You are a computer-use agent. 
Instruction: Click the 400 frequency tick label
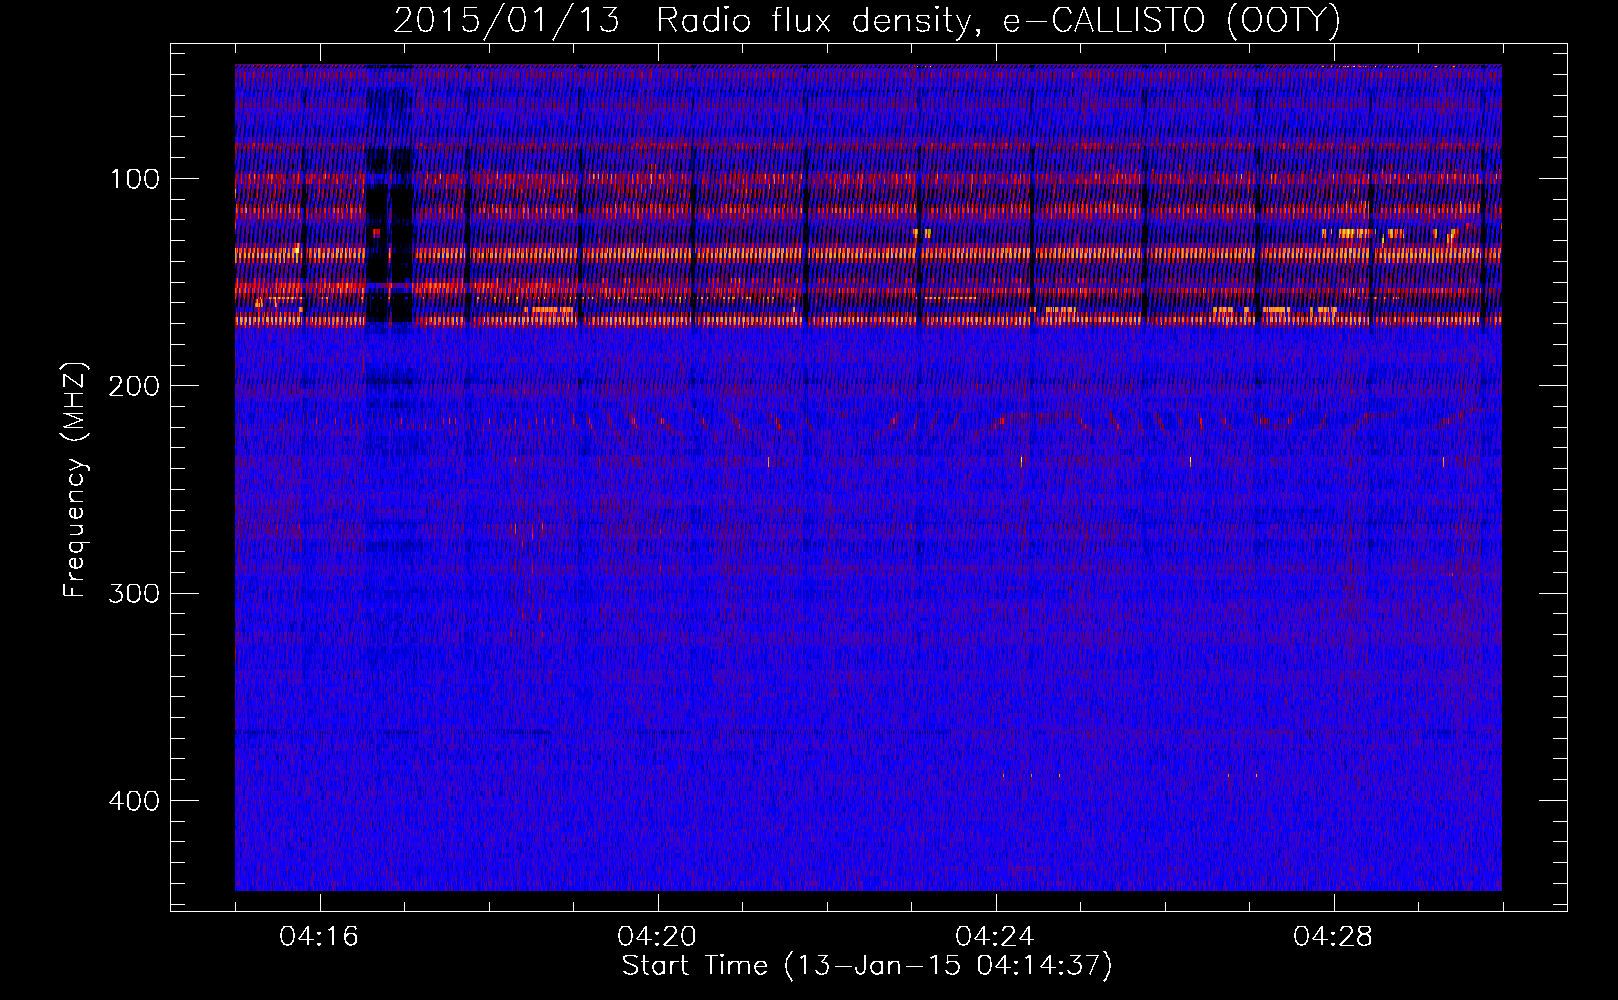pos(135,801)
